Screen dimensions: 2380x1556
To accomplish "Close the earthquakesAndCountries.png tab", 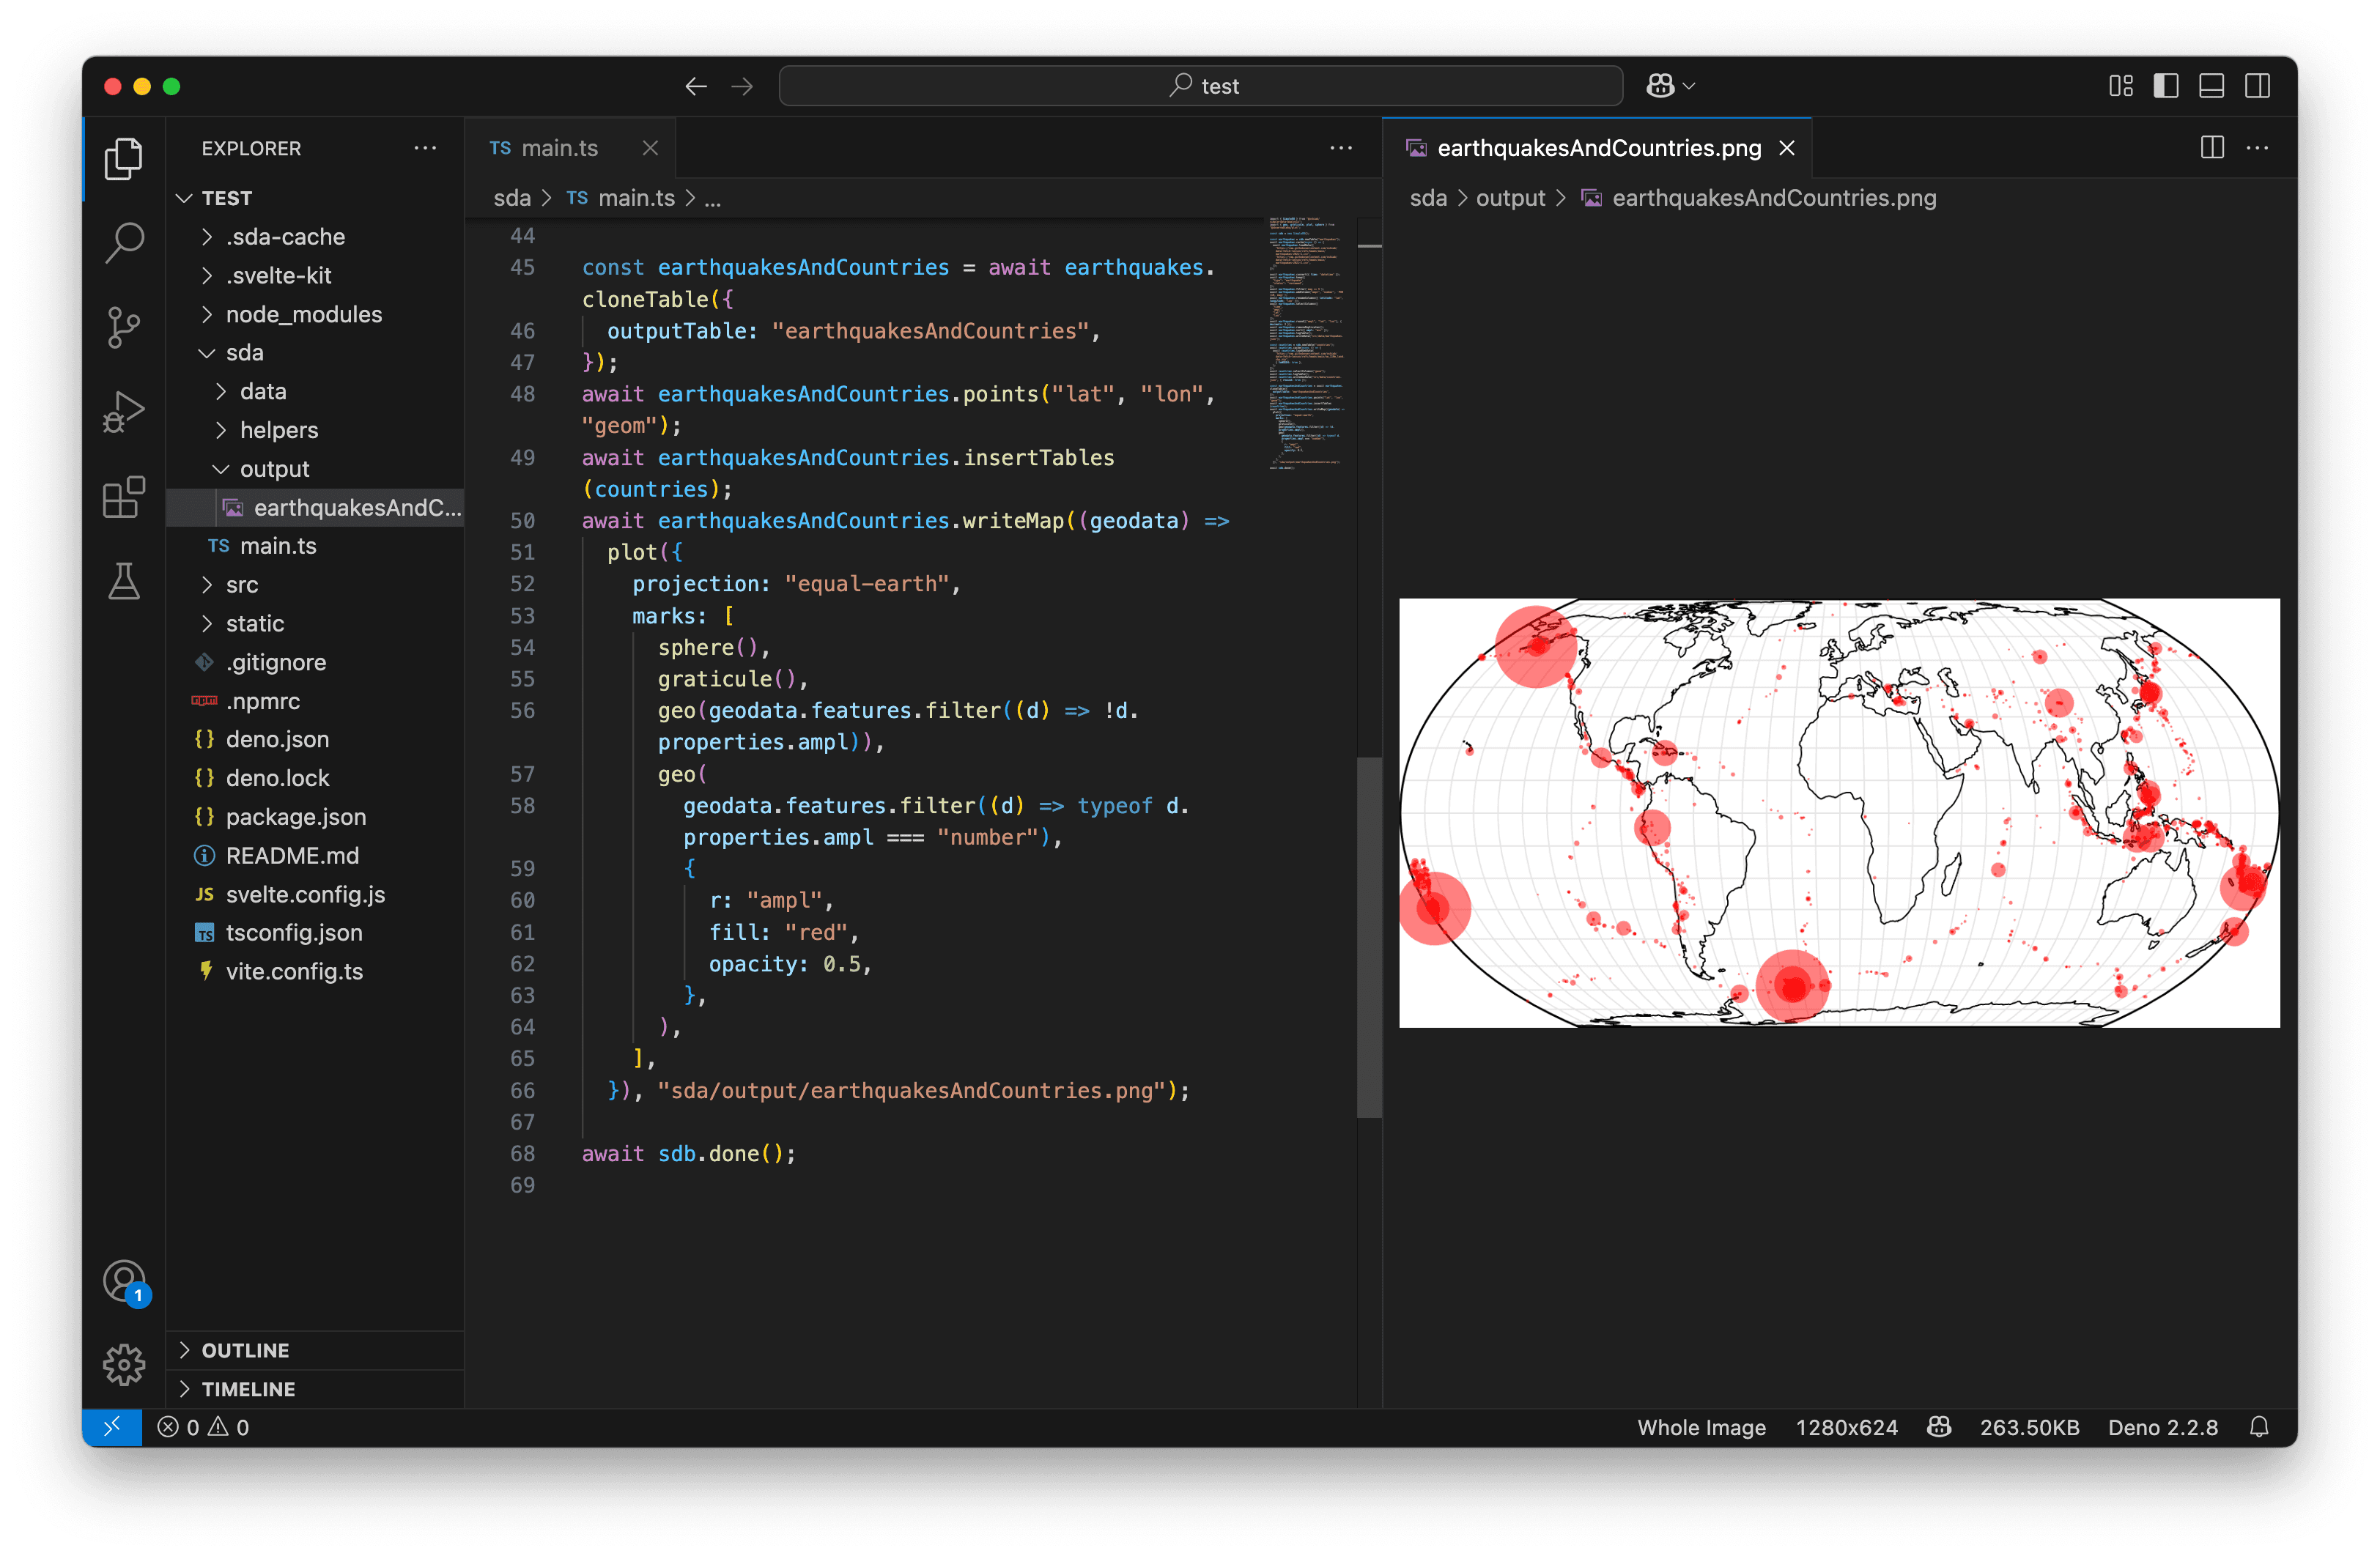I will coord(1787,148).
